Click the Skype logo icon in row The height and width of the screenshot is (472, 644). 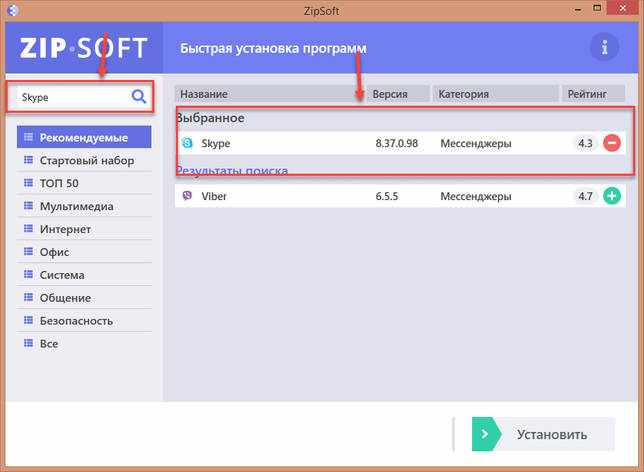click(x=187, y=143)
